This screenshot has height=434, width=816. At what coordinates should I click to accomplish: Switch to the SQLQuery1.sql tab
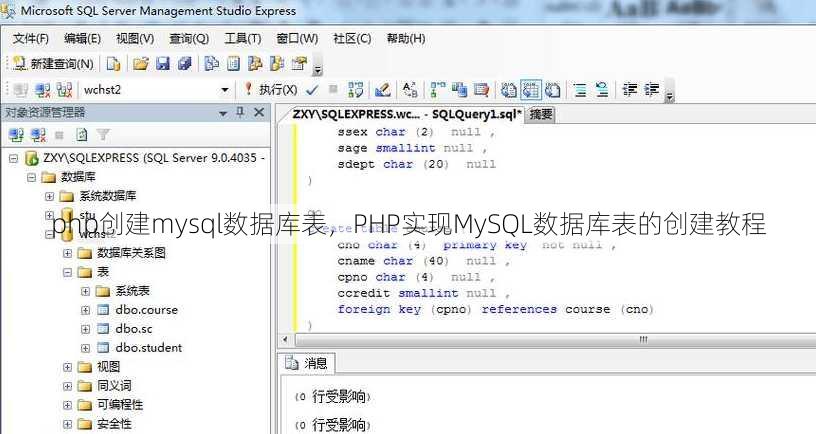406,114
